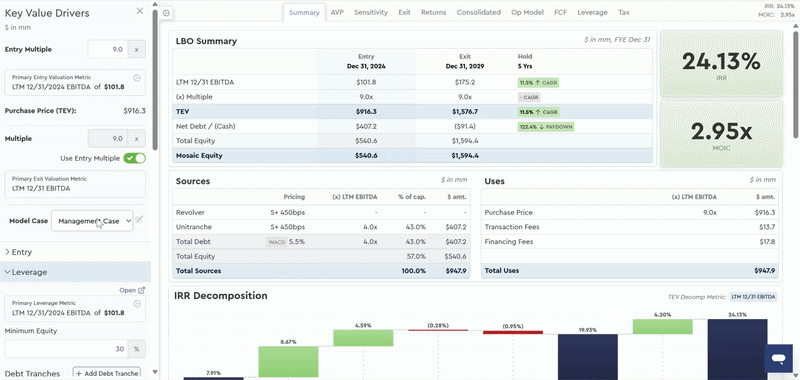800x380 pixels.
Task: Open the Consolidated tab
Action: (479, 12)
